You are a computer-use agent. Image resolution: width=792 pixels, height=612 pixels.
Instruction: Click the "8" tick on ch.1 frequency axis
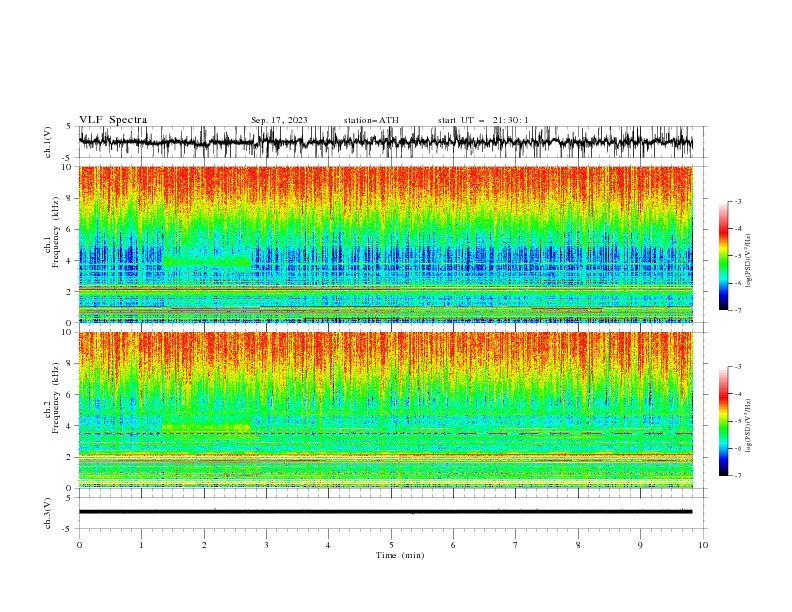71,198
